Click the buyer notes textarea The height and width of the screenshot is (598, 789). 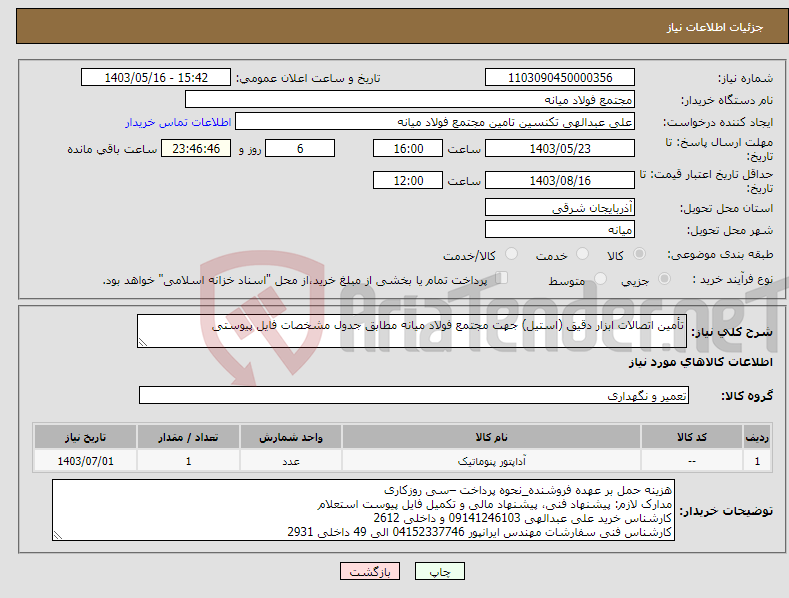[x=363, y=510]
